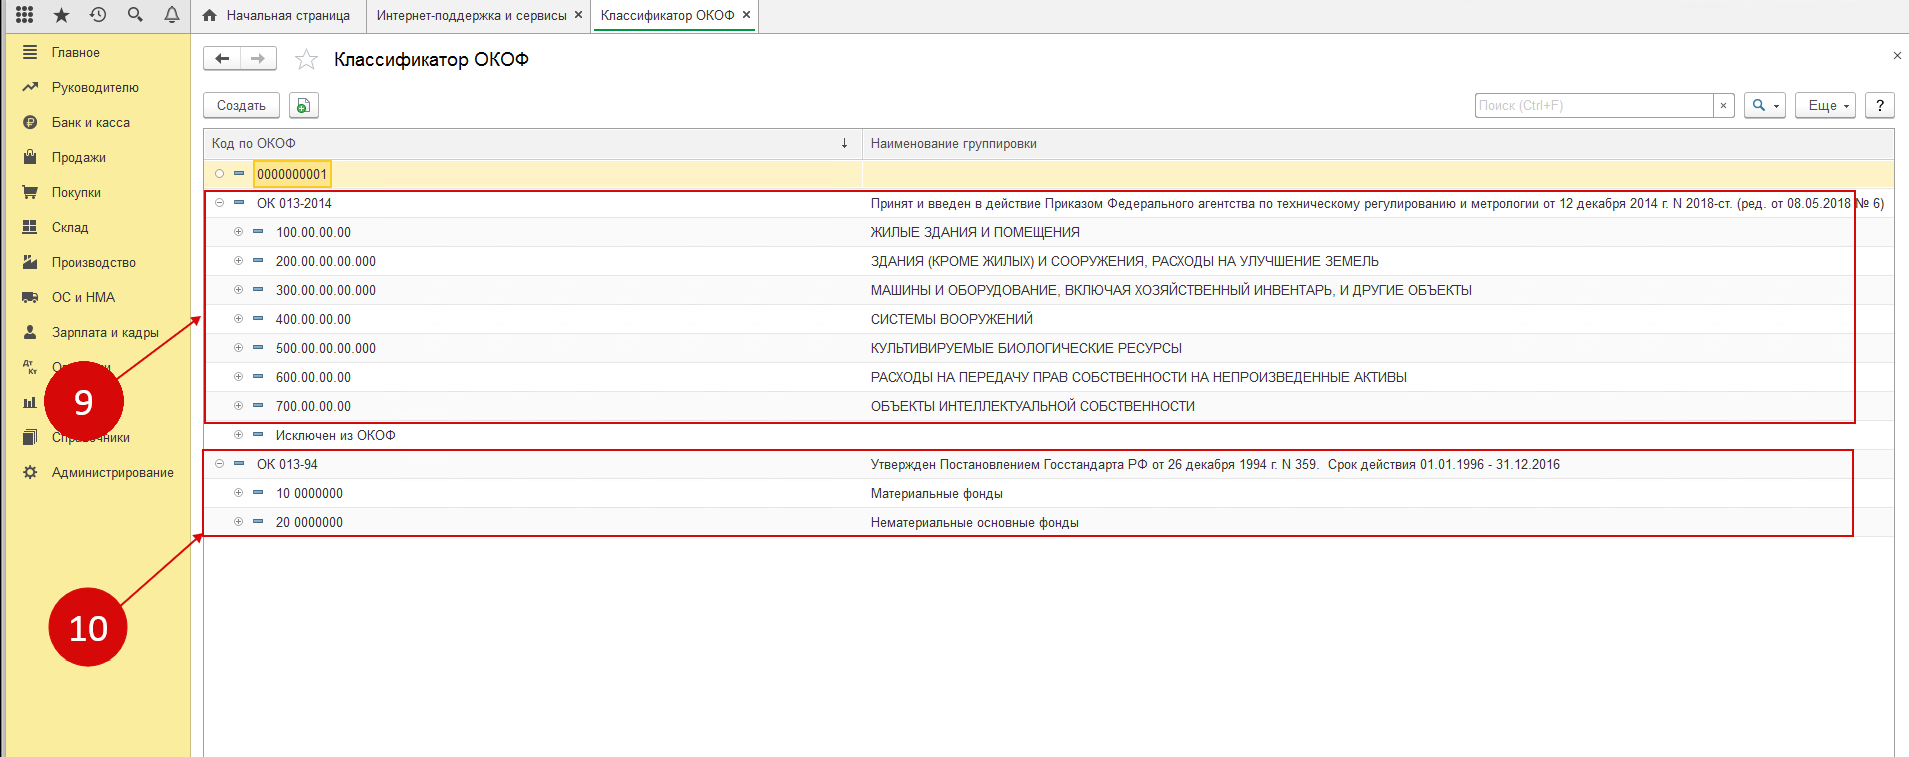
Task: Click the Покупки cart icon
Action: pyautogui.click(x=30, y=192)
